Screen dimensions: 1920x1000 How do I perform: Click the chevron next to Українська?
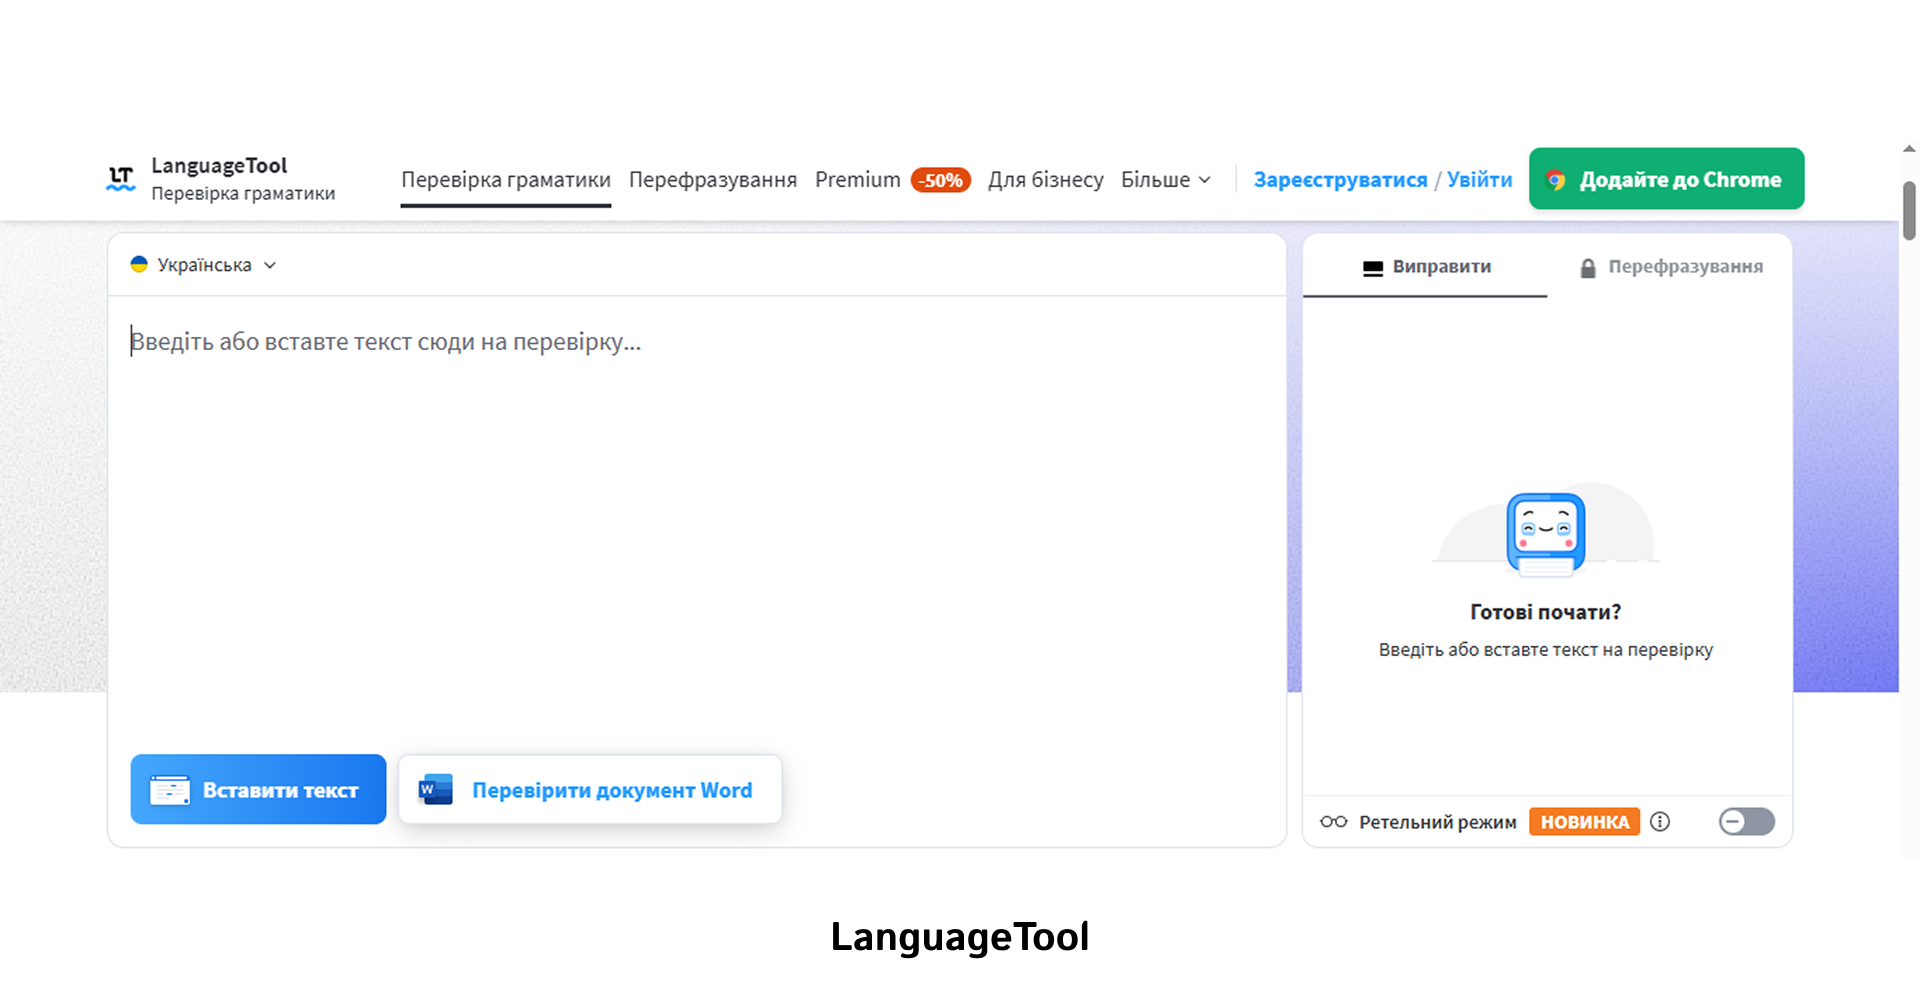pos(269,265)
